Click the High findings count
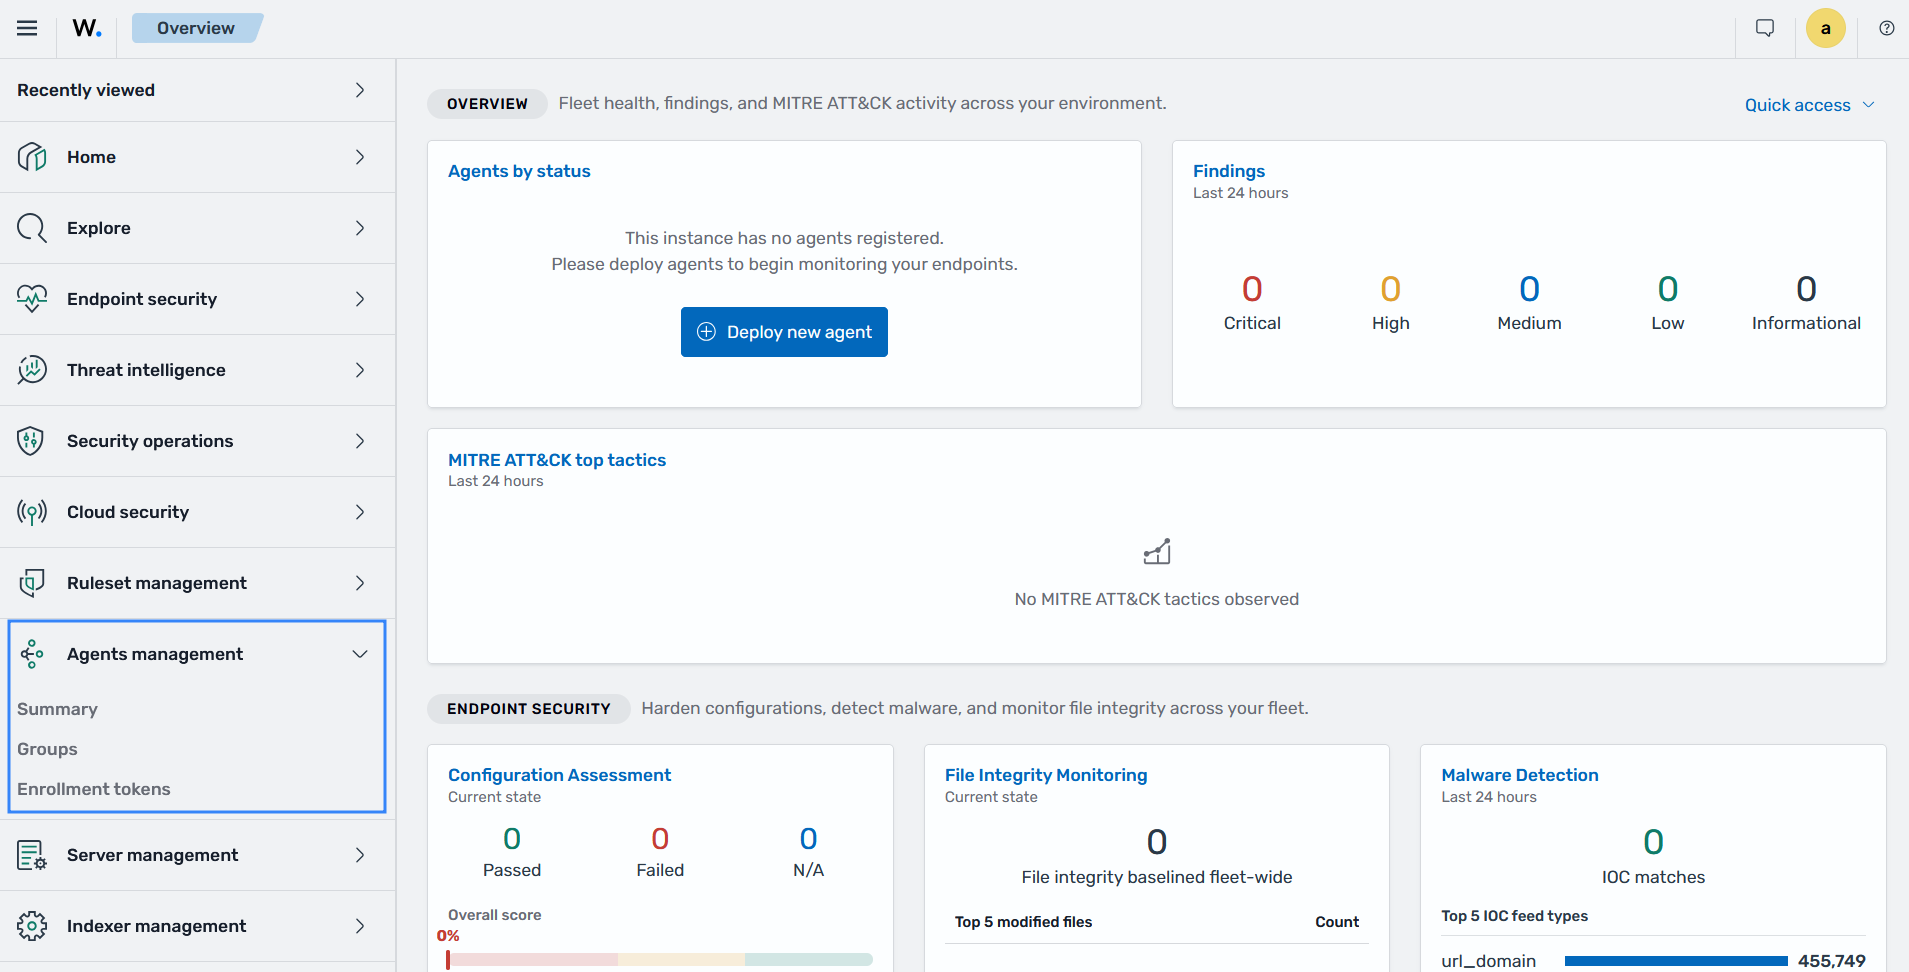The width and height of the screenshot is (1909, 972). pos(1390,289)
